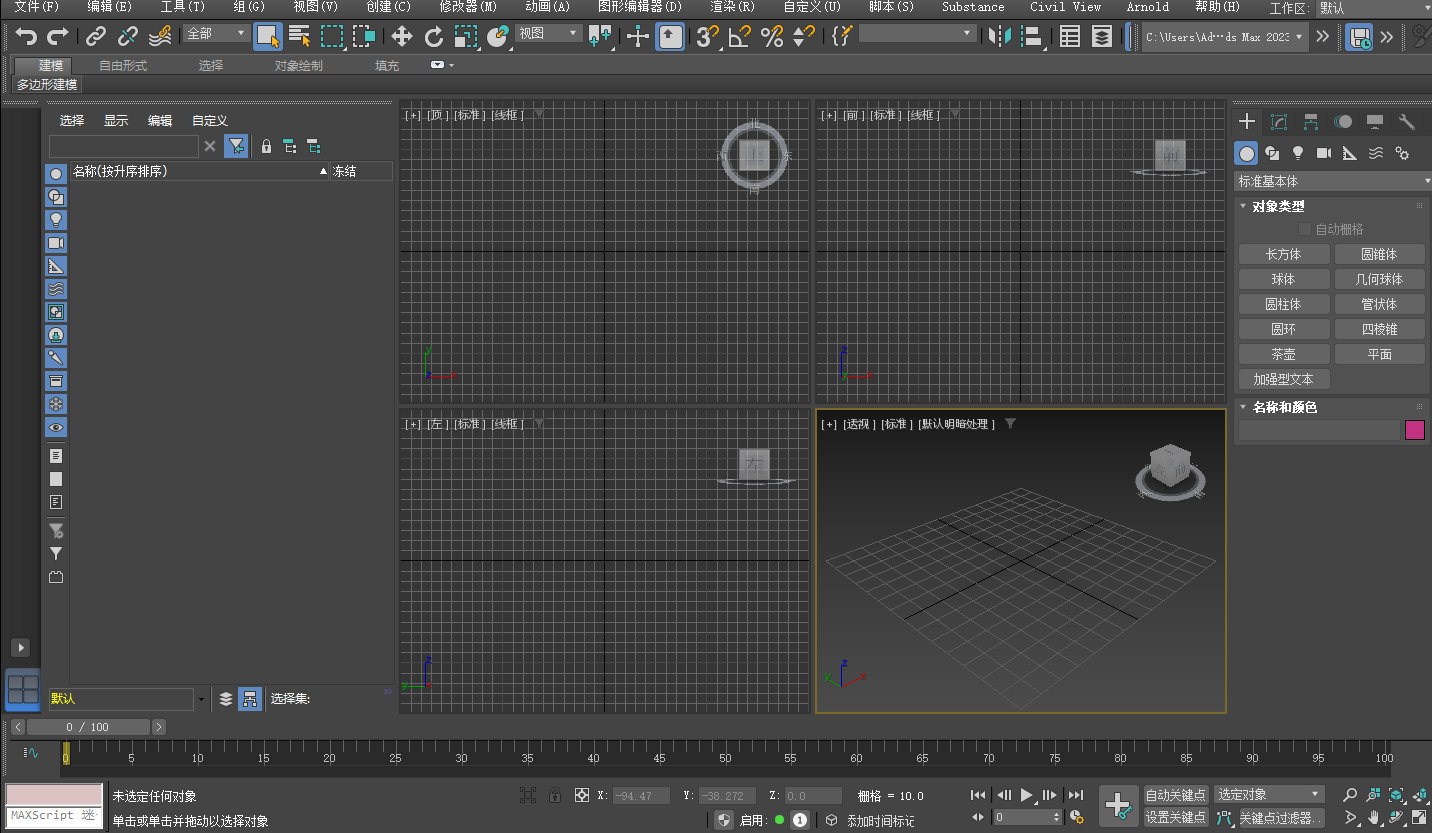Click the Mirror tool icon

tap(998, 37)
